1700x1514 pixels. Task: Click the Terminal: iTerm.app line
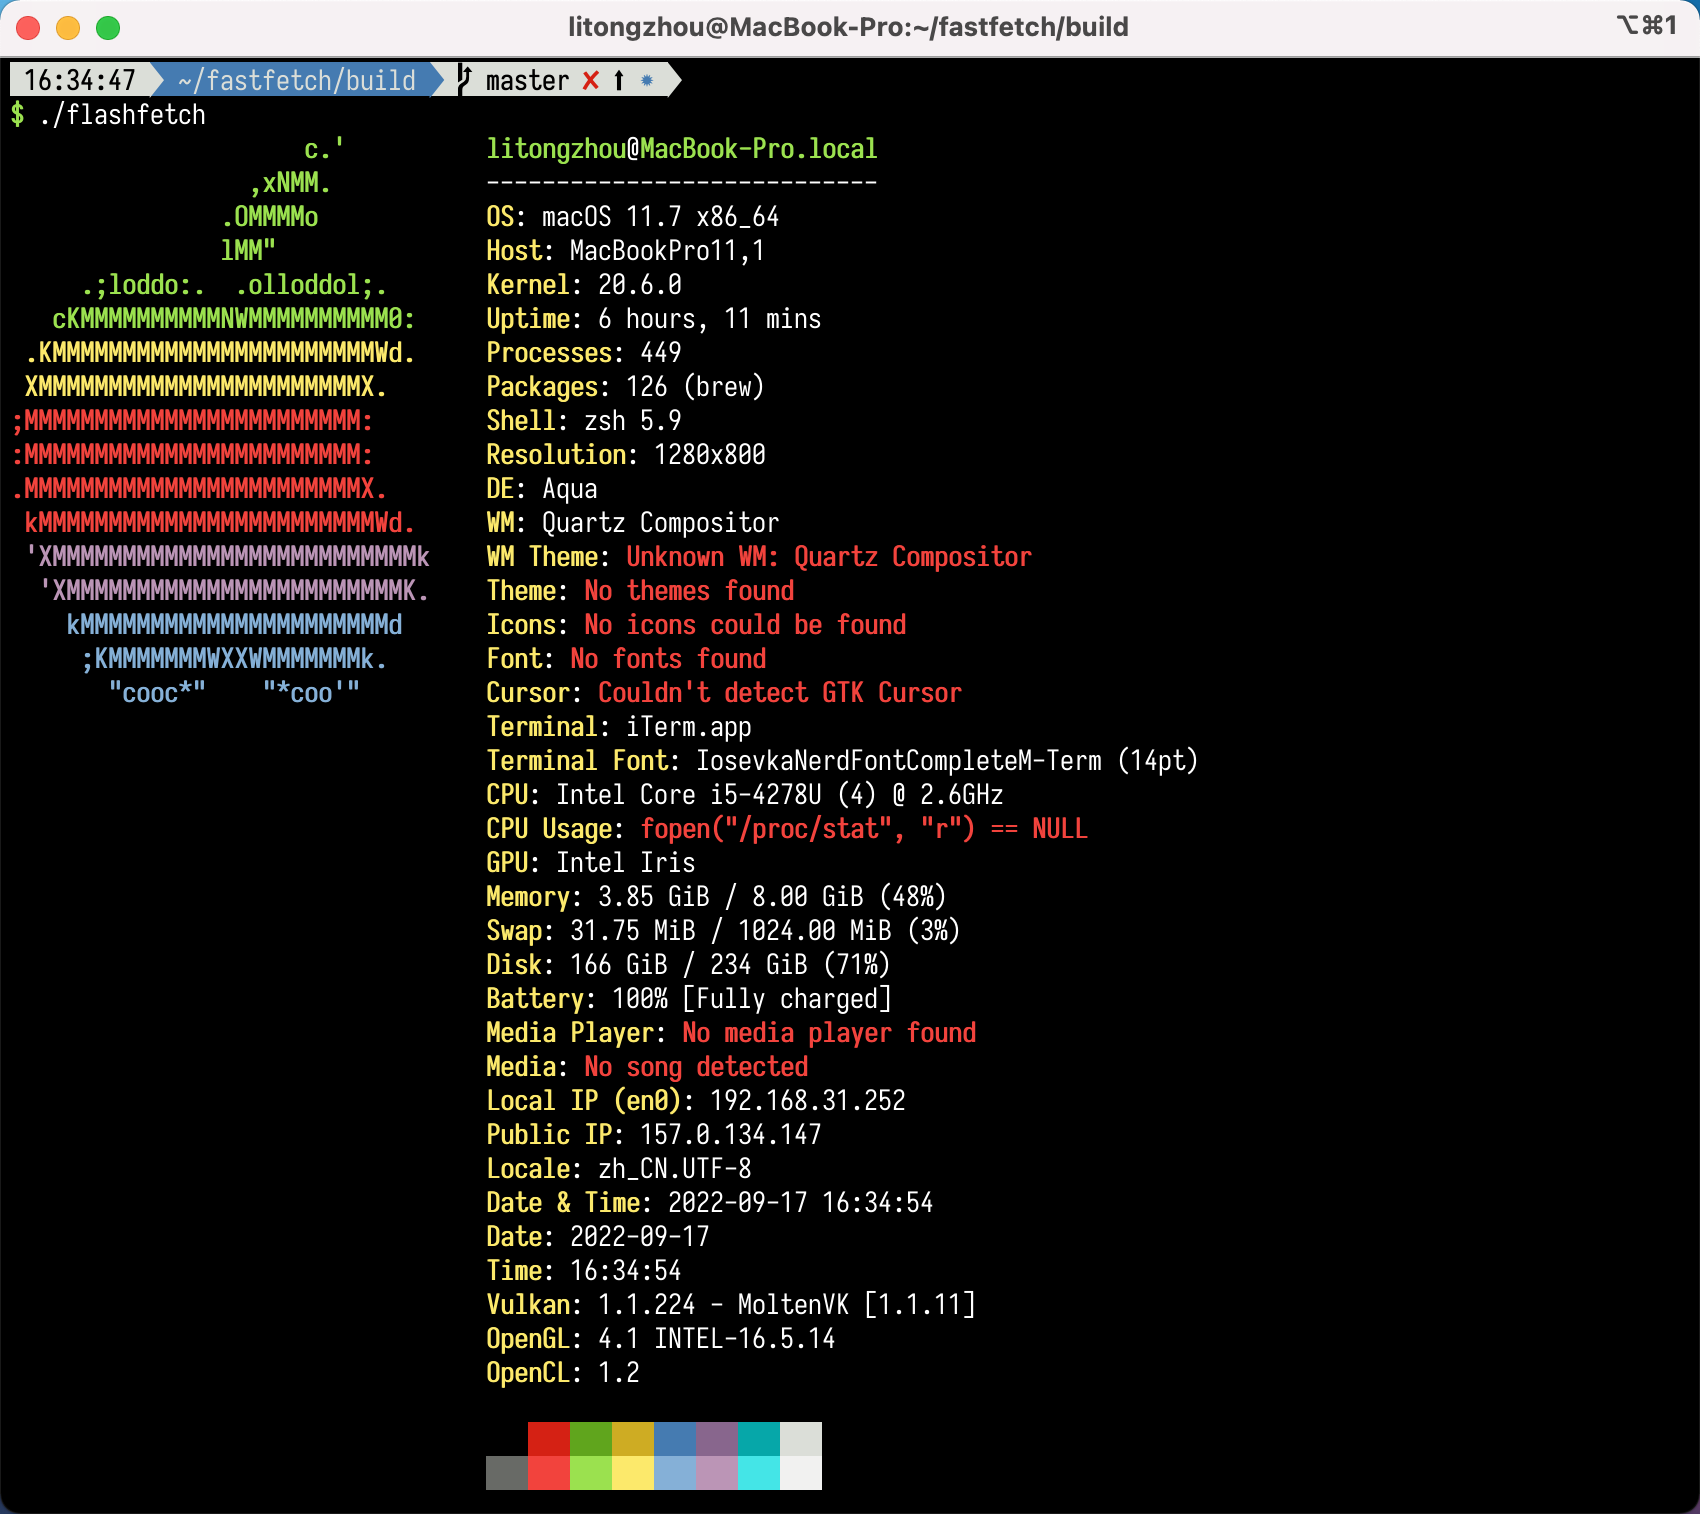[619, 727]
